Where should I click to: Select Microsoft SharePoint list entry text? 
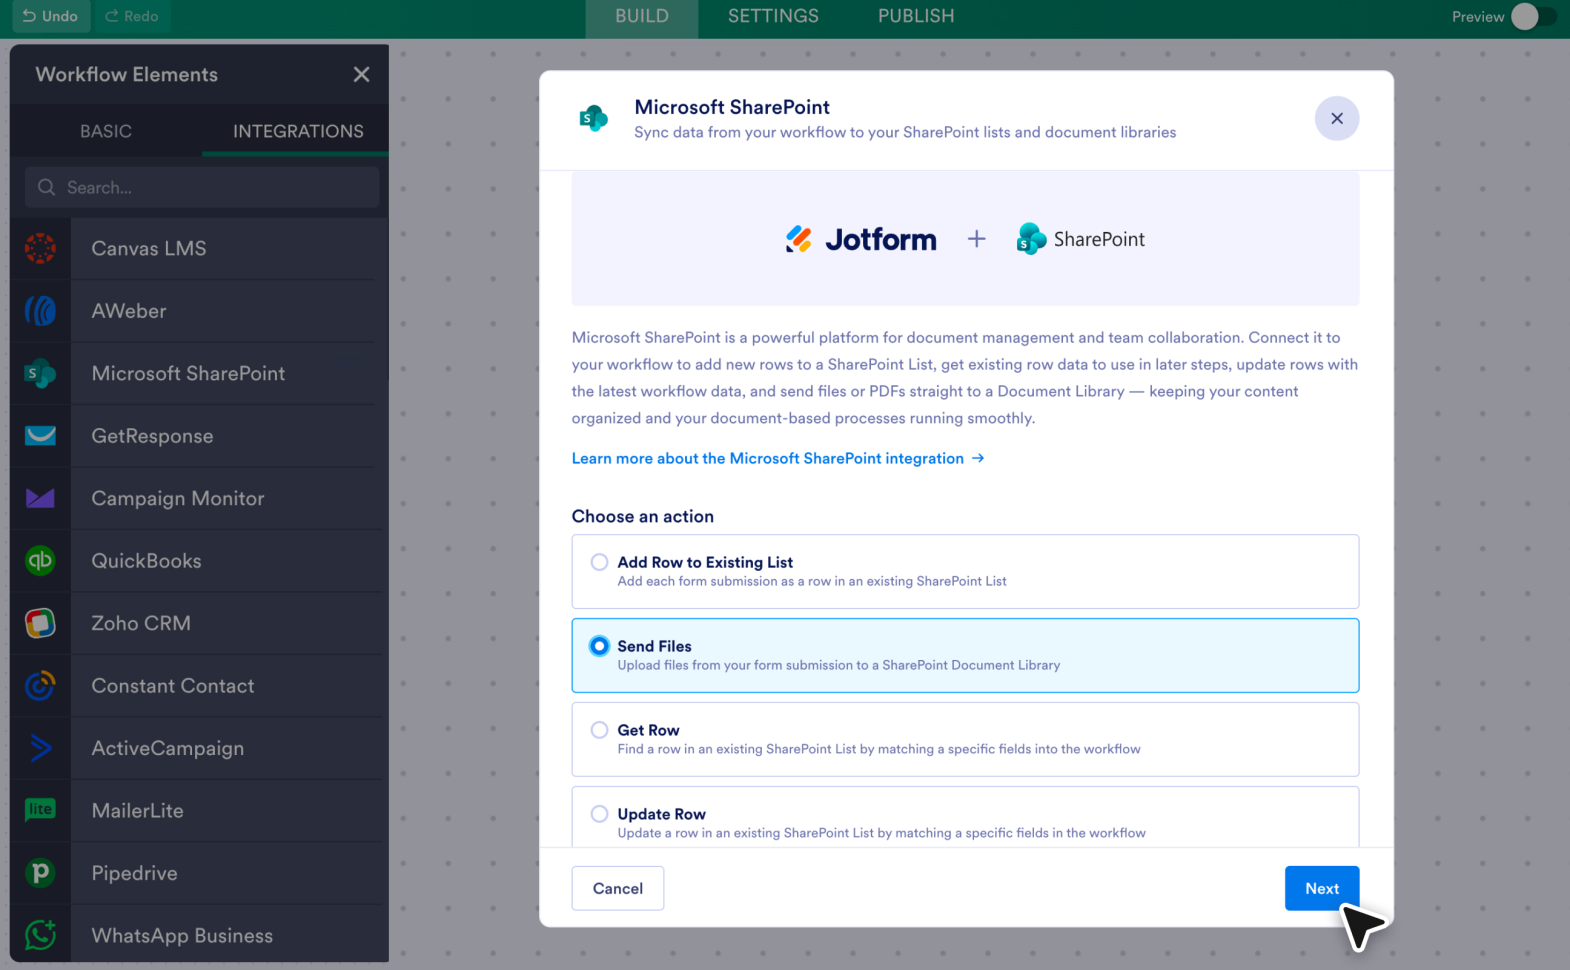(x=188, y=373)
